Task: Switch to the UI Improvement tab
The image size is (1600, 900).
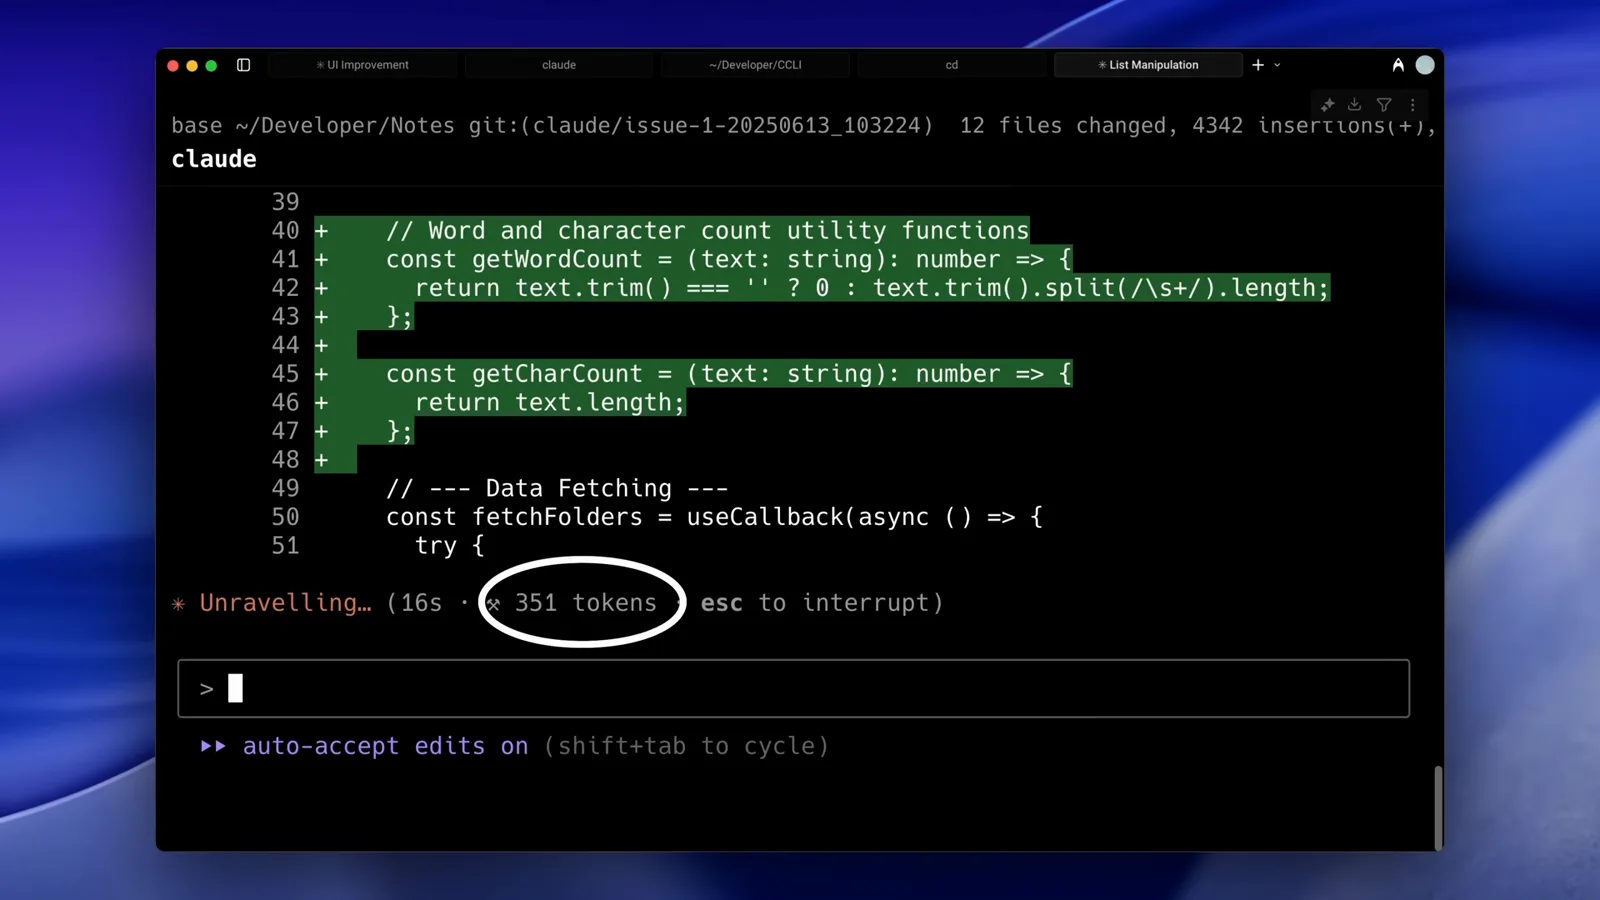Action: point(363,65)
